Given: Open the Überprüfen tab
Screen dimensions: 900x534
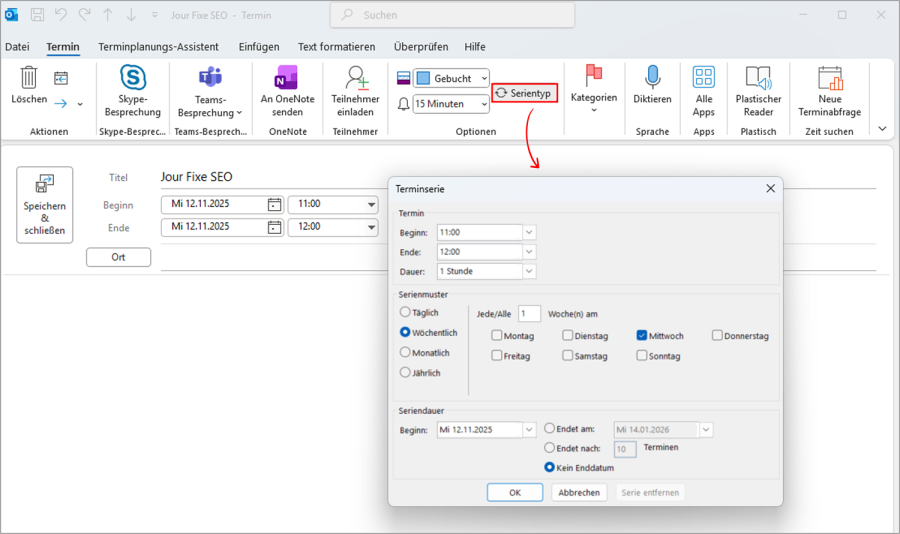Looking at the screenshot, I should coord(421,47).
